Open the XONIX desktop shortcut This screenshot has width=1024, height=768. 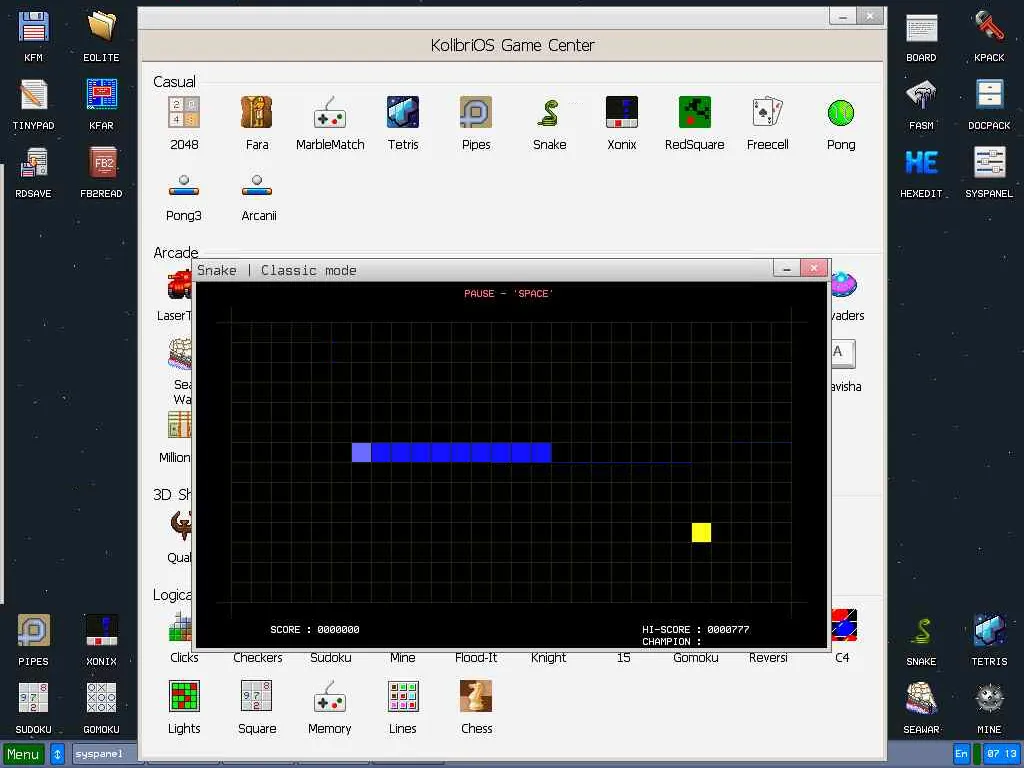point(101,631)
